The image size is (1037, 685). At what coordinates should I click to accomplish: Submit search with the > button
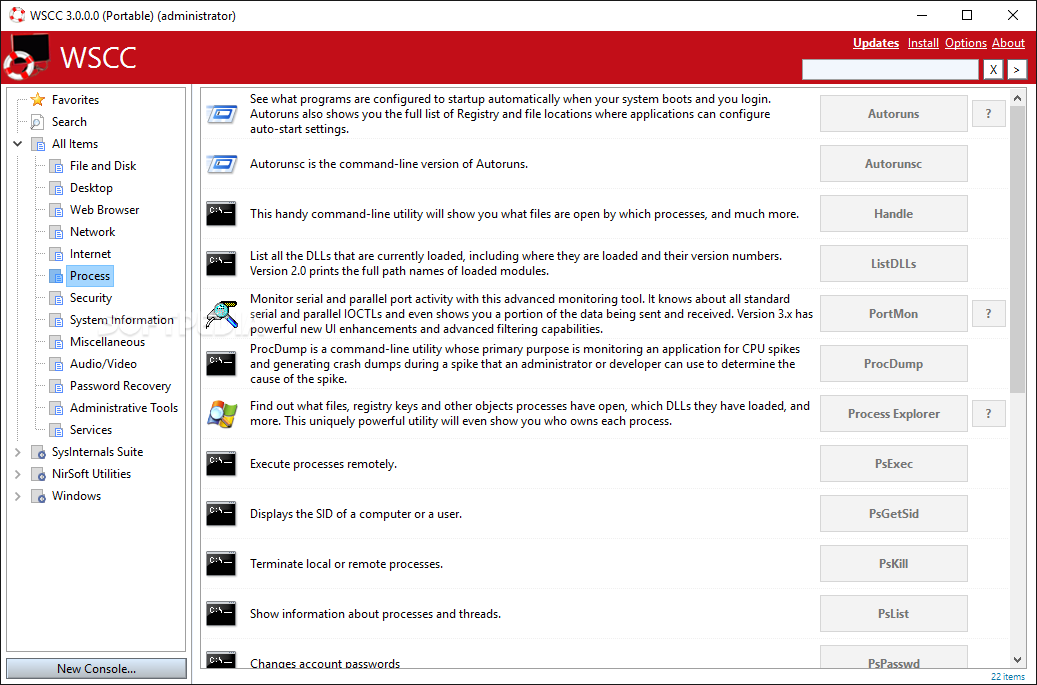(1016, 69)
